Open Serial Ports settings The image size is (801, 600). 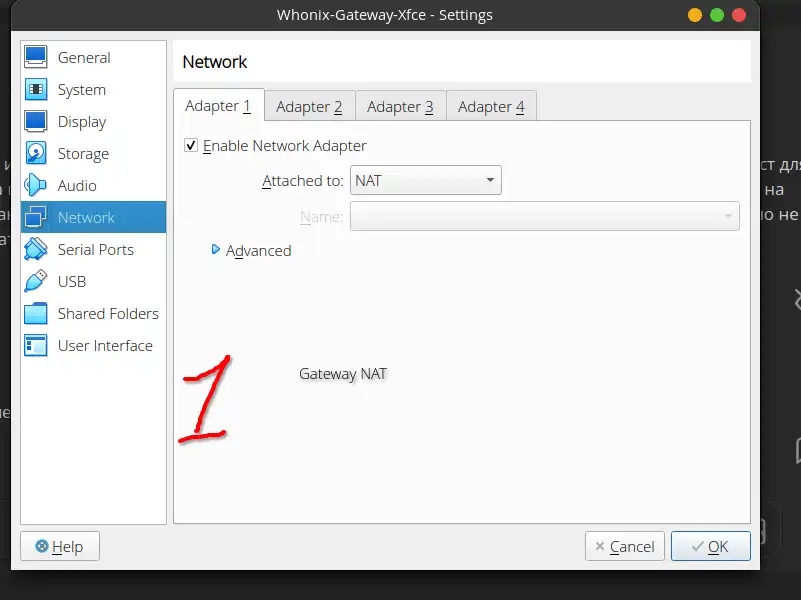click(x=93, y=249)
